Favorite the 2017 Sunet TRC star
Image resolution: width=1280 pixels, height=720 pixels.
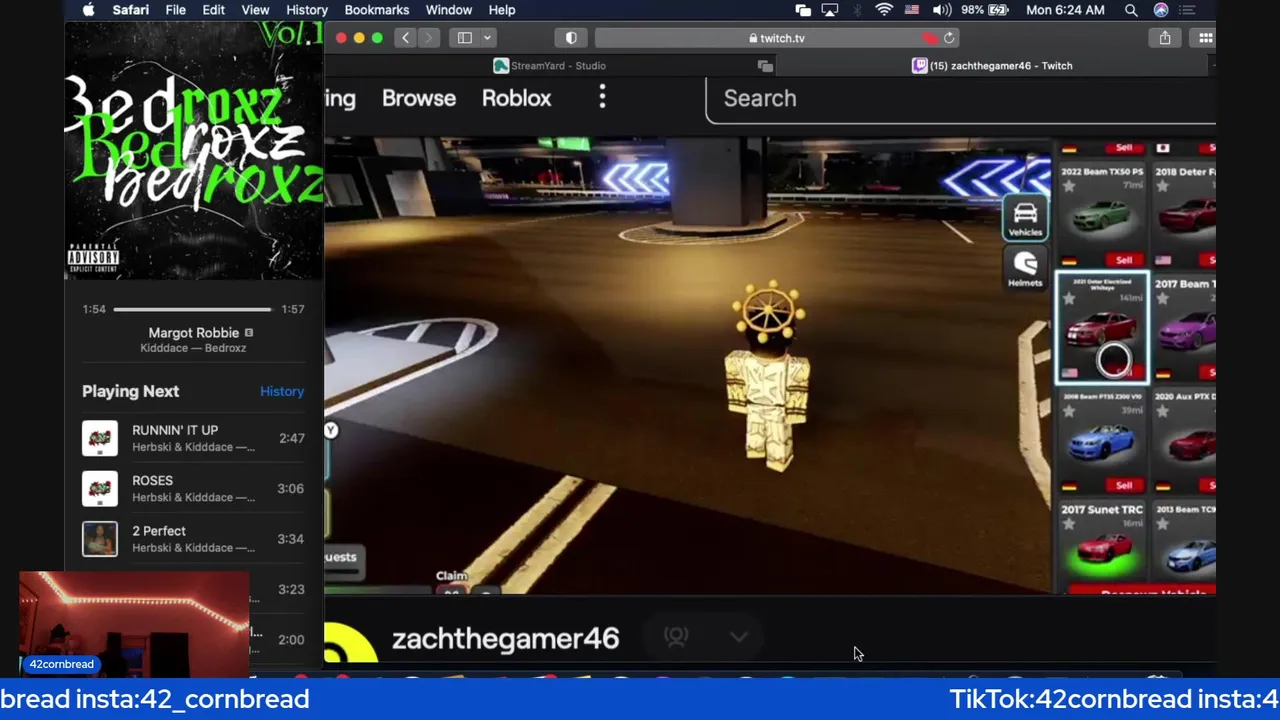click(1069, 523)
